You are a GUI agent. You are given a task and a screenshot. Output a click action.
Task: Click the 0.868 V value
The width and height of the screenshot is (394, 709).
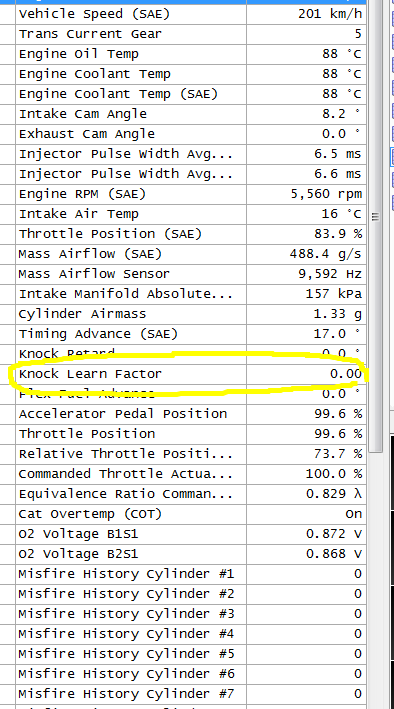(334, 554)
